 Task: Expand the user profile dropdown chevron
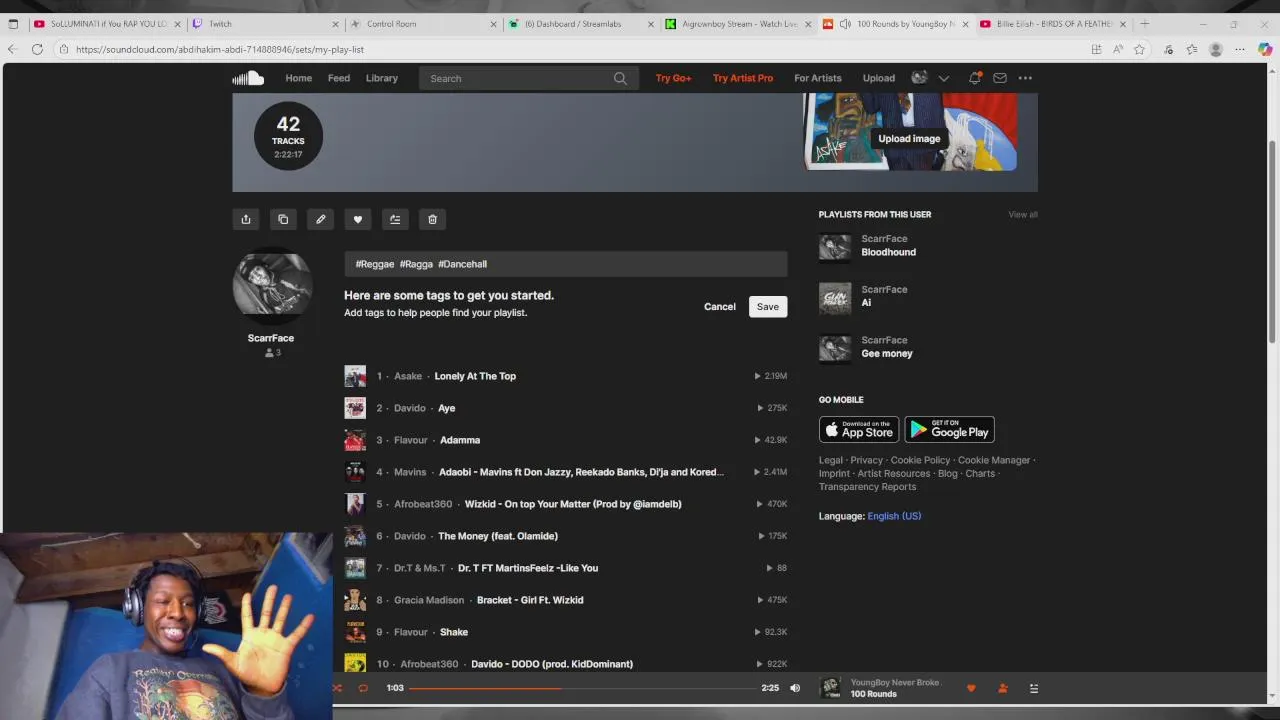[x=943, y=78]
